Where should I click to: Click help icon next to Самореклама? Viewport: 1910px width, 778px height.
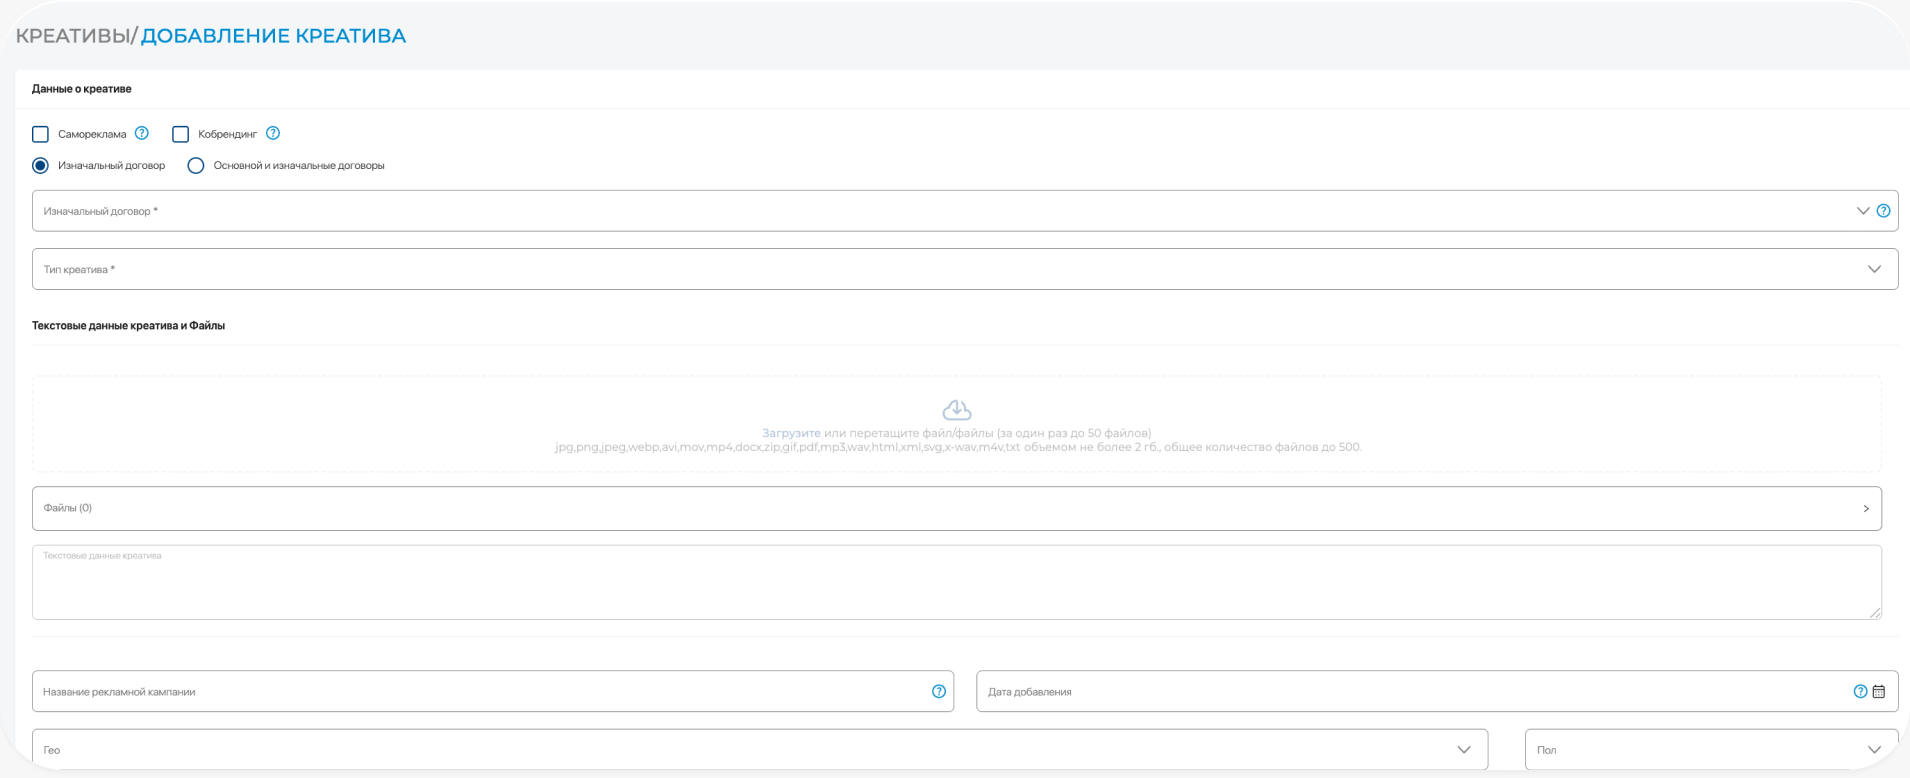[x=142, y=133]
